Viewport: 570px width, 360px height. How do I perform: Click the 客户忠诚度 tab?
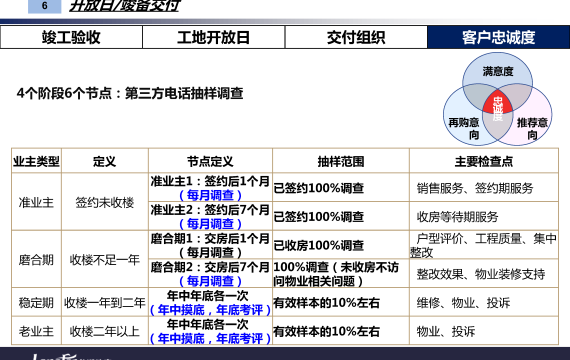(498, 37)
